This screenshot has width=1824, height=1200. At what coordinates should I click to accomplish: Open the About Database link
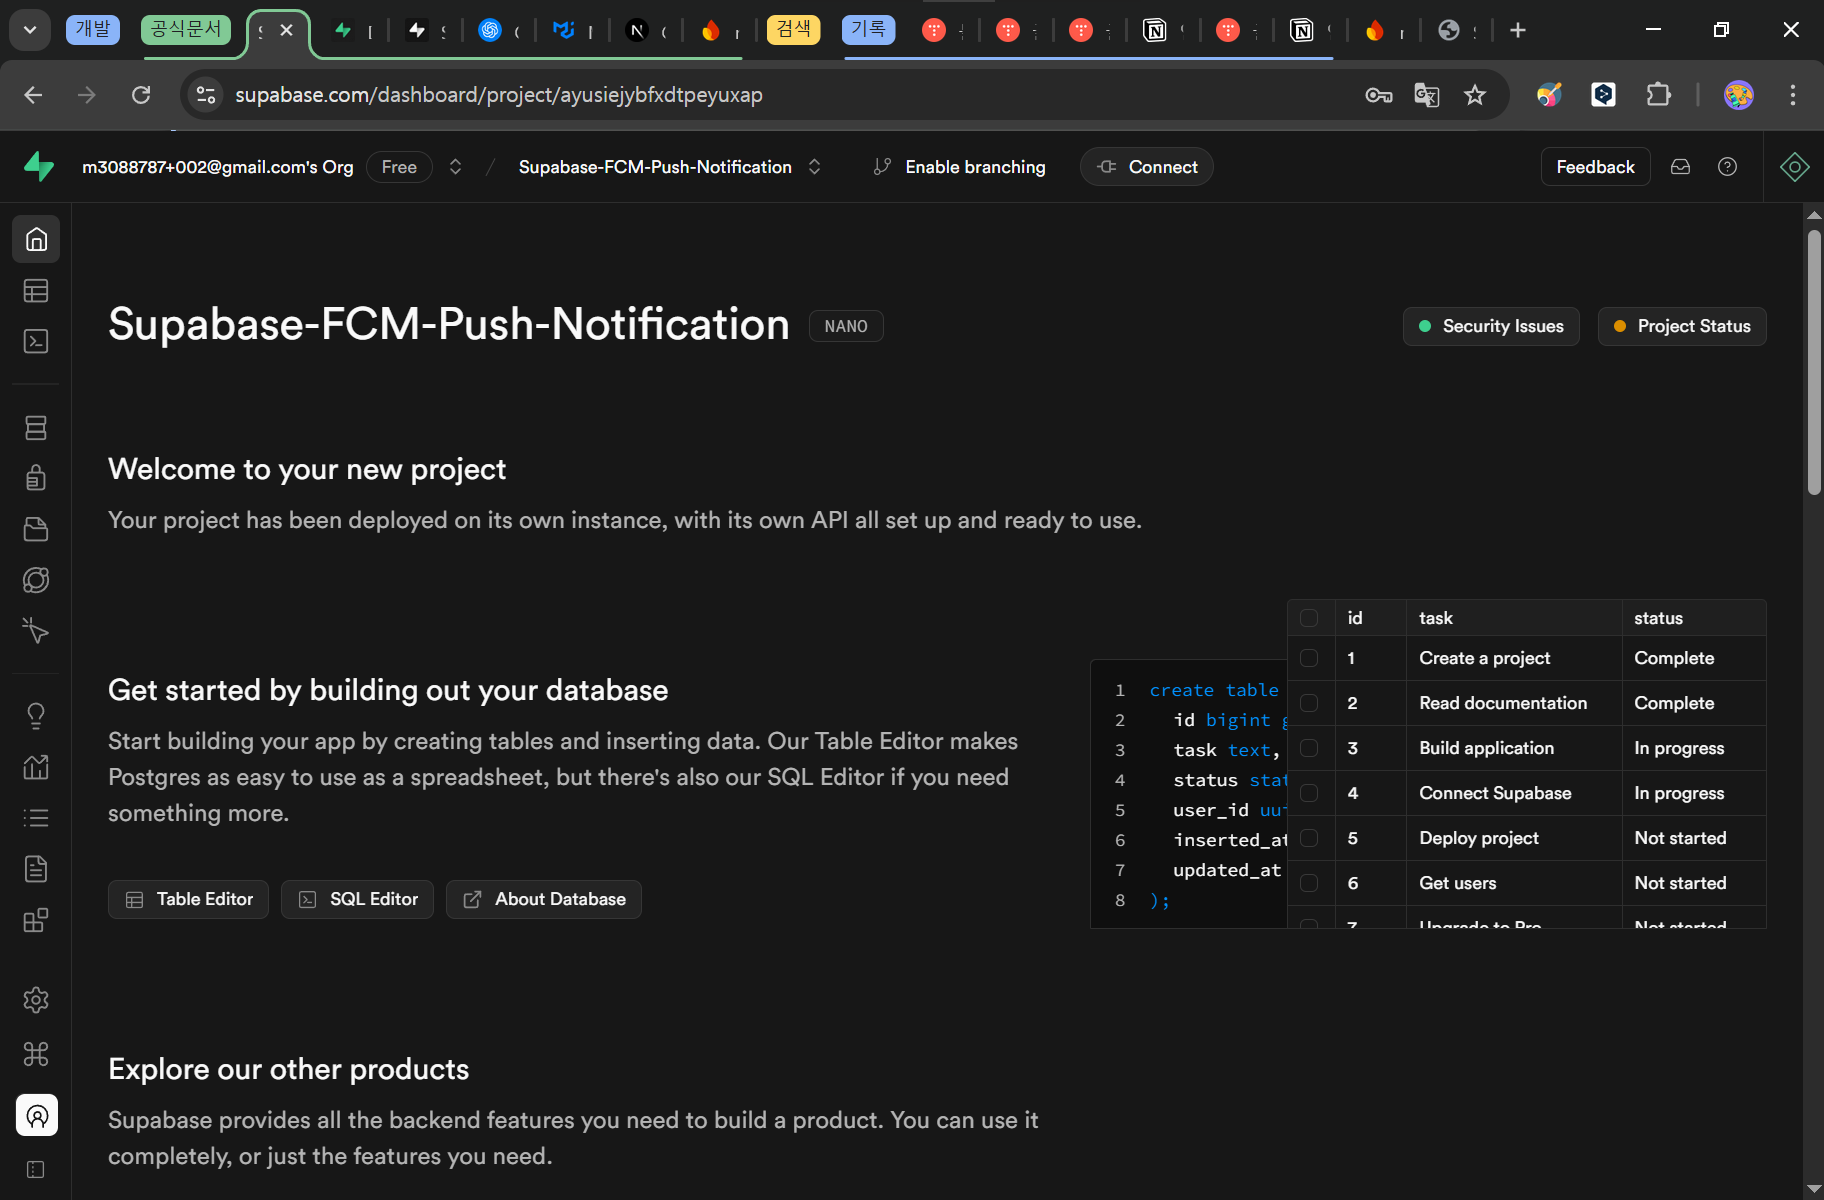click(x=544, y=899)
